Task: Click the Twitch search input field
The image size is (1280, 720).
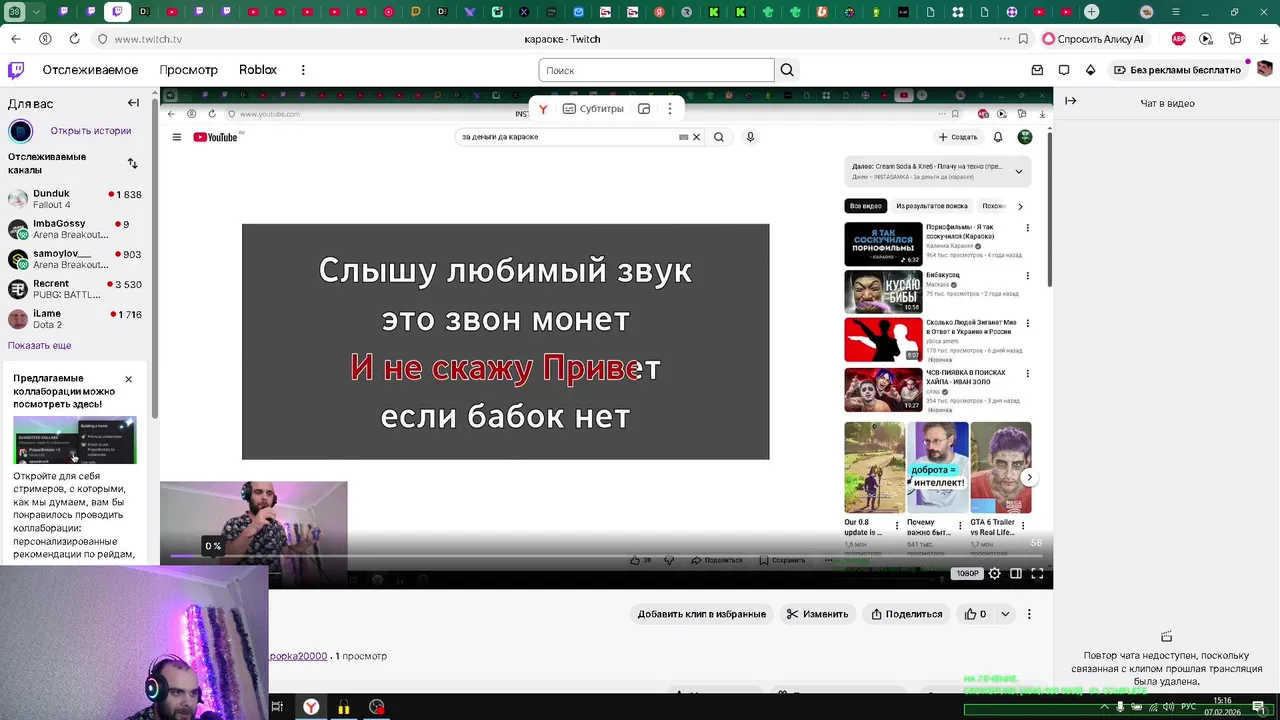Action: click(656, 70)
